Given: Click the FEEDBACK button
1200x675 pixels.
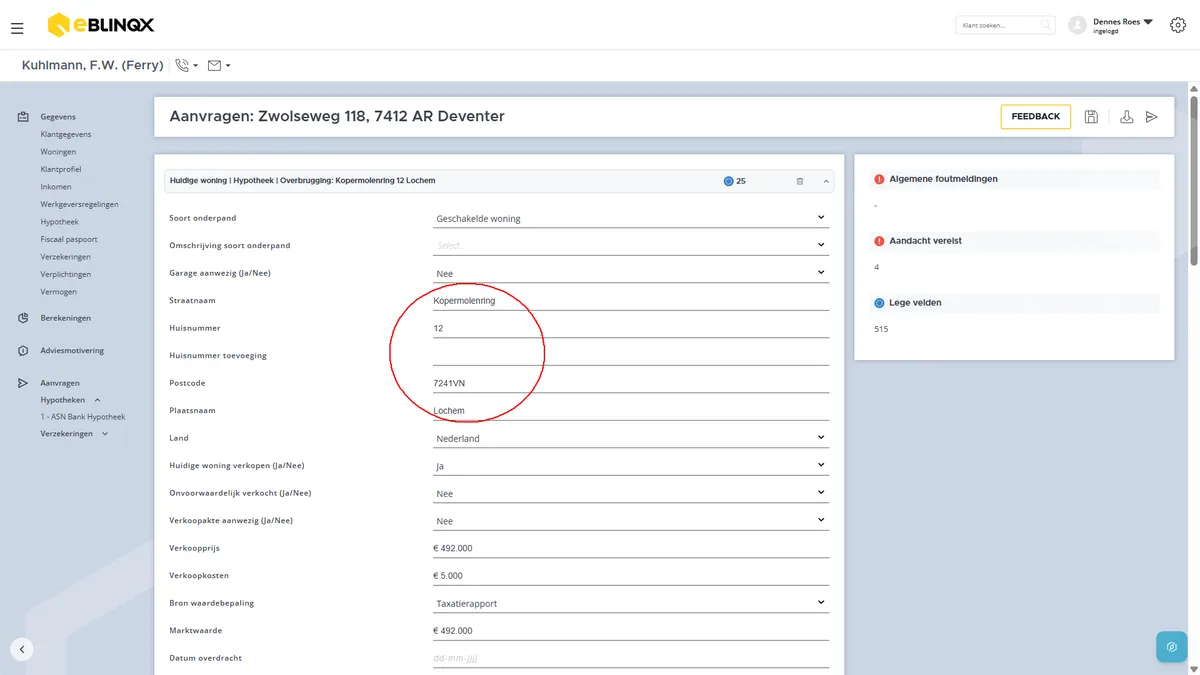Looking at the screenshot, I should (x=1035, y=117).
